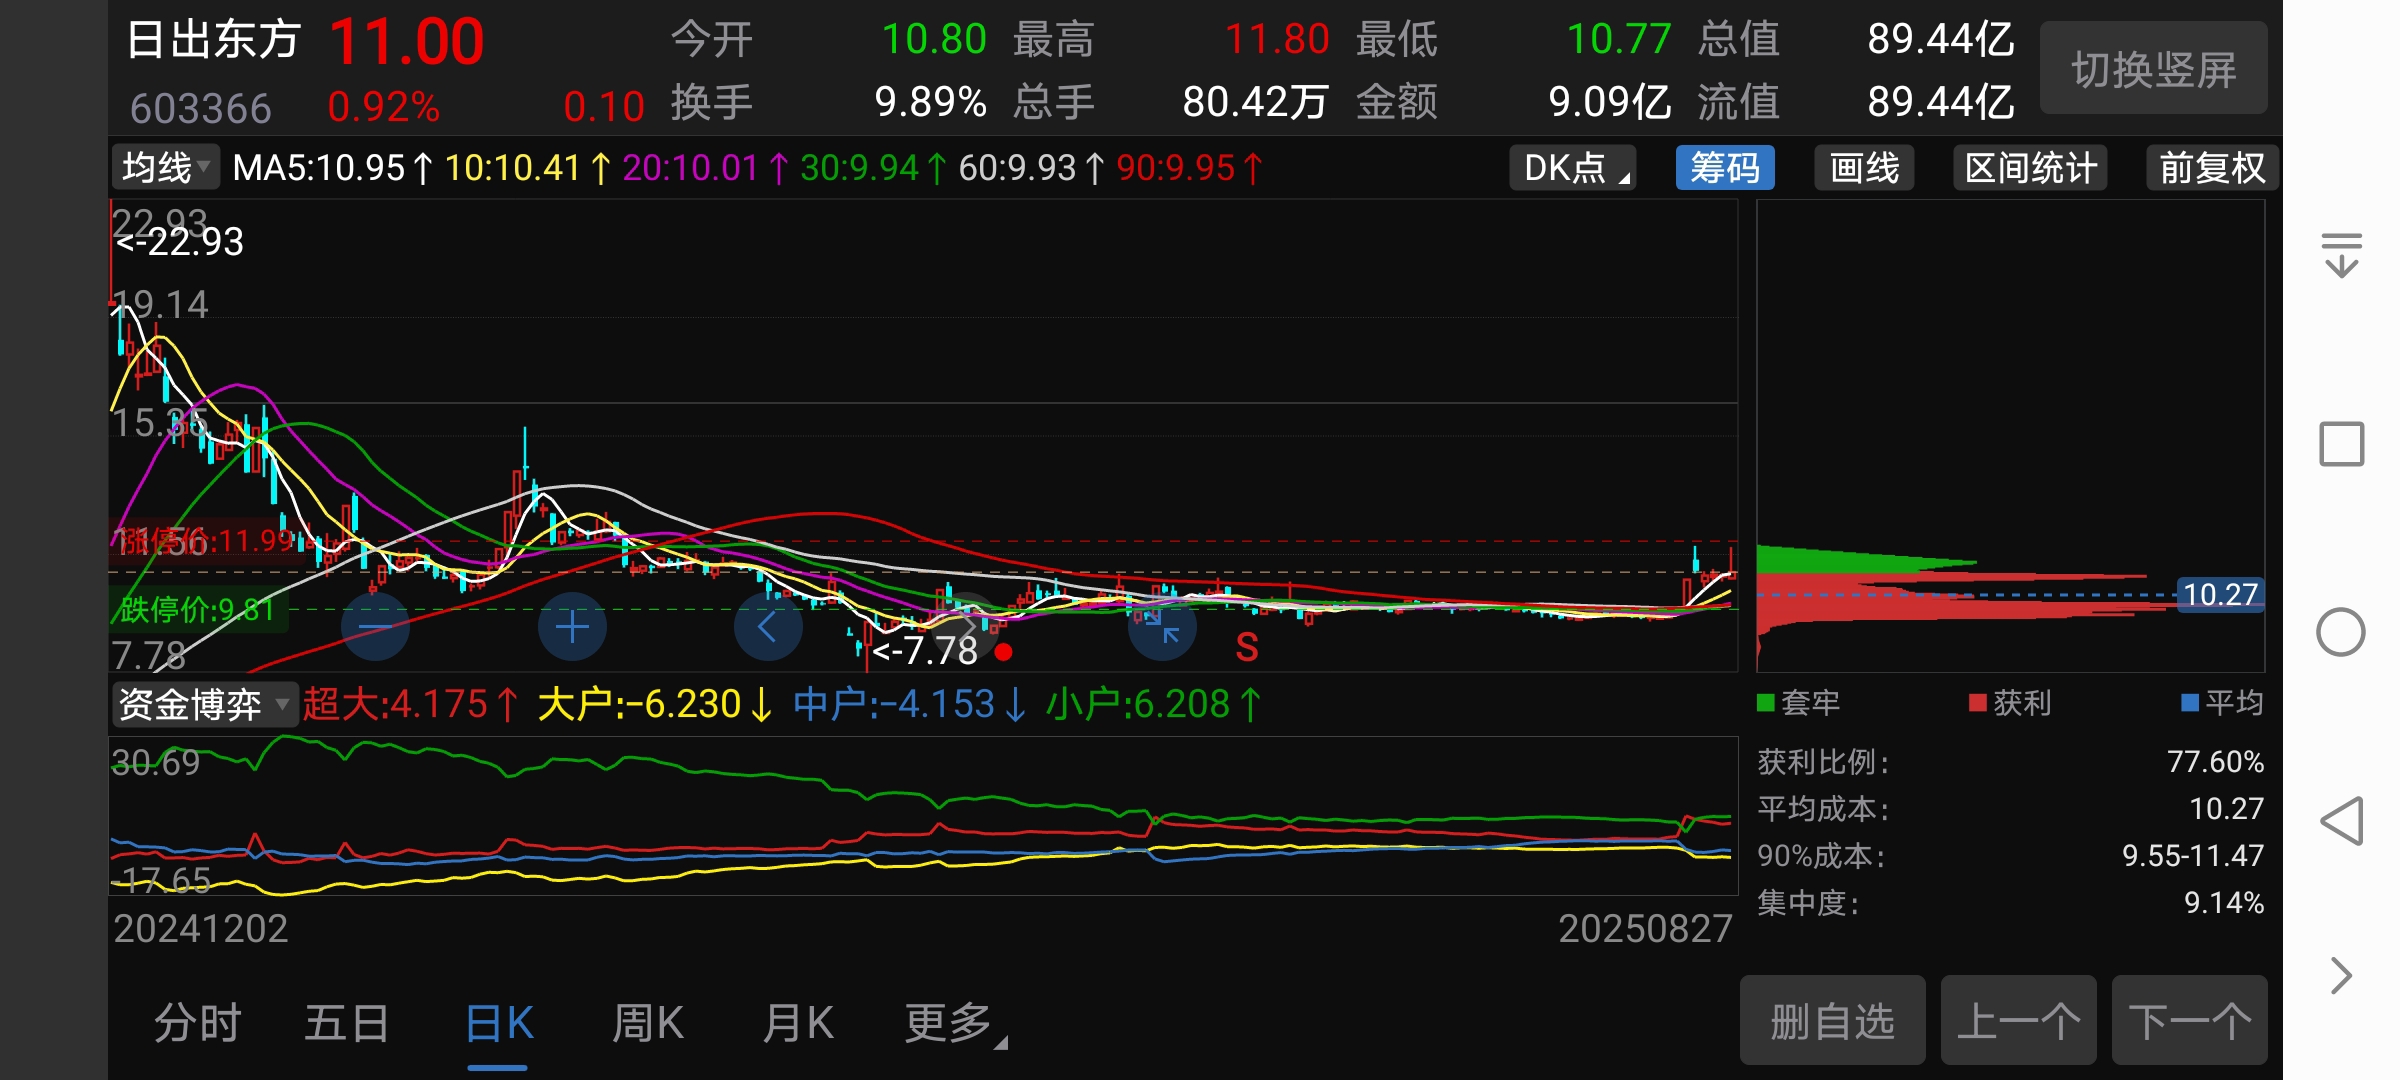Open the 均线 indicator dropdown
This screenshot has width=2400, height=1080.
(x=165, y=168)
